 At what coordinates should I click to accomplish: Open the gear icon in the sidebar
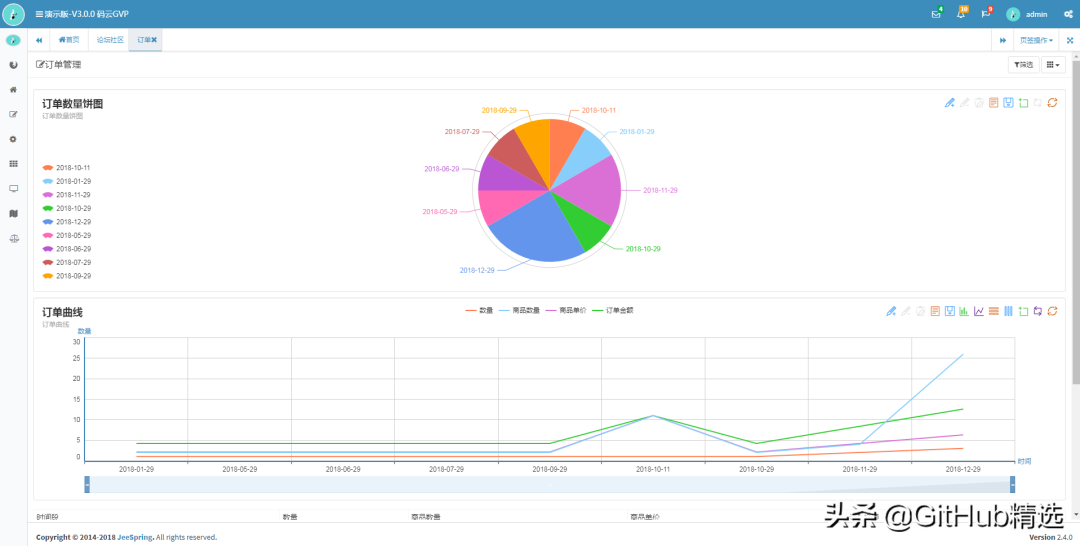coord(13,139)
